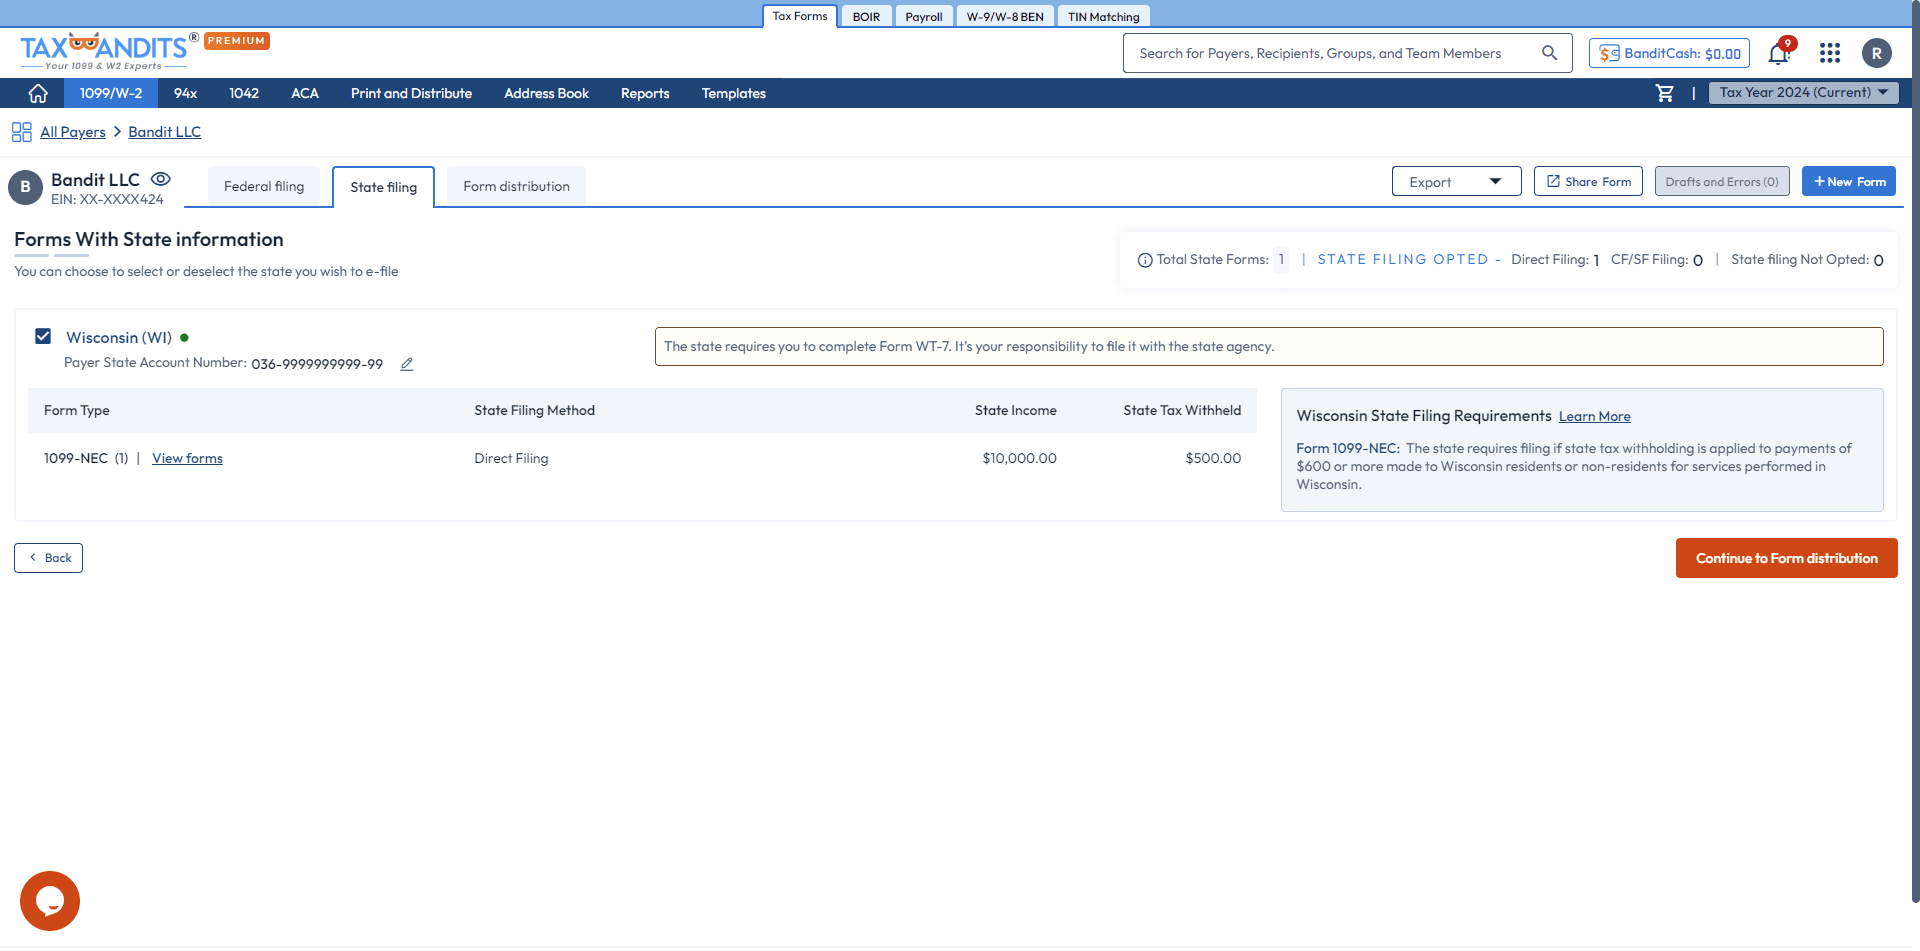
Task: Open the Bandit LLC breadcrumb link
Action: click(164, 132)
